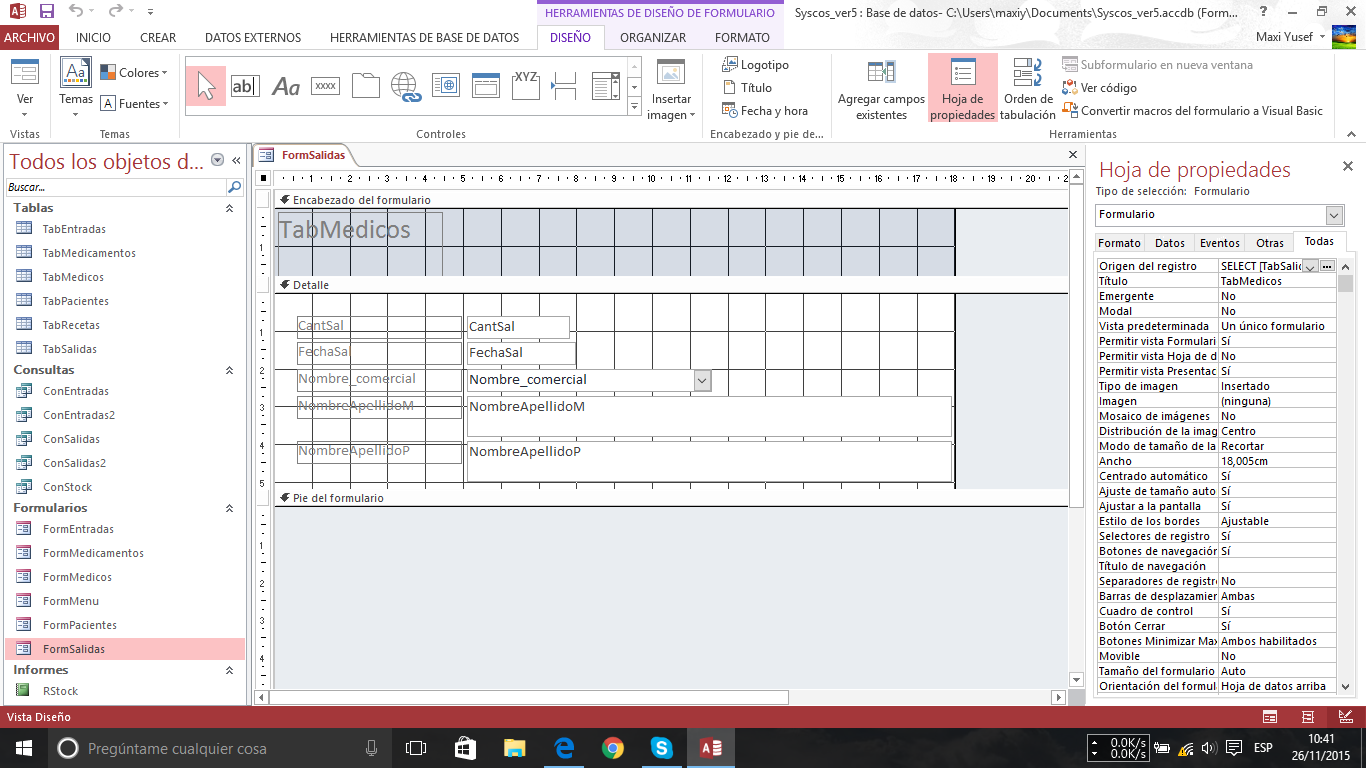Click the Origen del registro builder button
The height and width of the screenshot is (768, 1366).
(1327, 266)
